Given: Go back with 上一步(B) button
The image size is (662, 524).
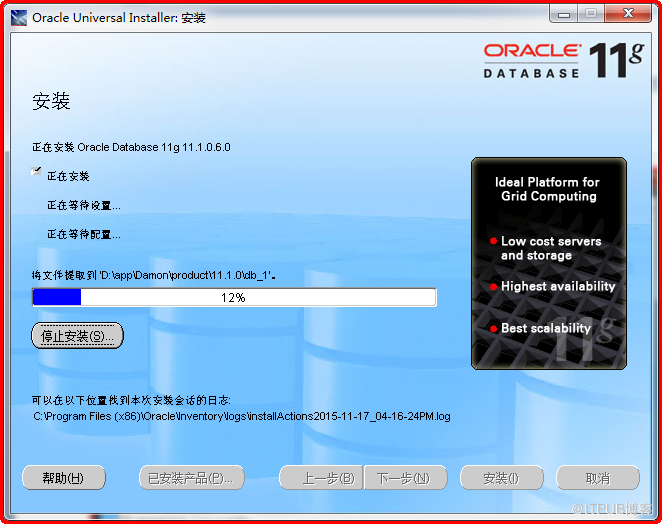Looking at the screenshot, I should coord(321,478).
